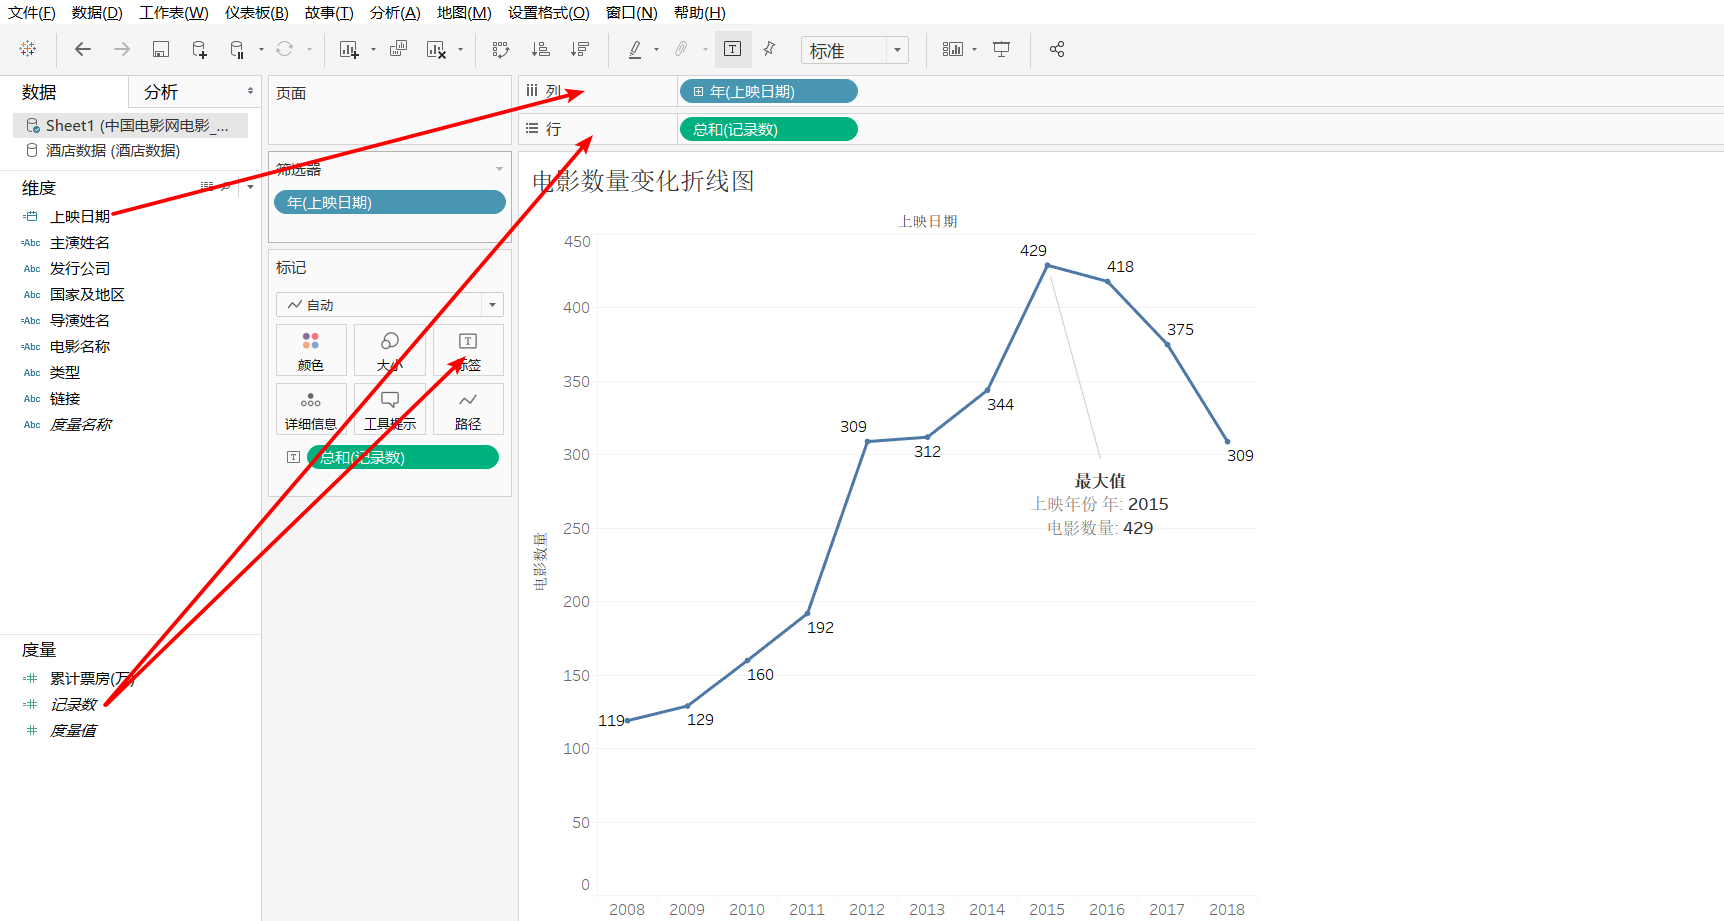Create a new worksheet icon
Screen dimensions: 1724x921
pyautogui.click(x=349, y=49)
